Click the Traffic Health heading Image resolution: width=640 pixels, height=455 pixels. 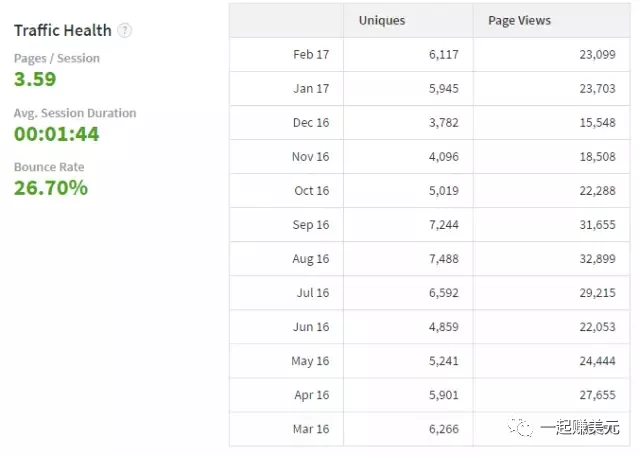point(62,30)
